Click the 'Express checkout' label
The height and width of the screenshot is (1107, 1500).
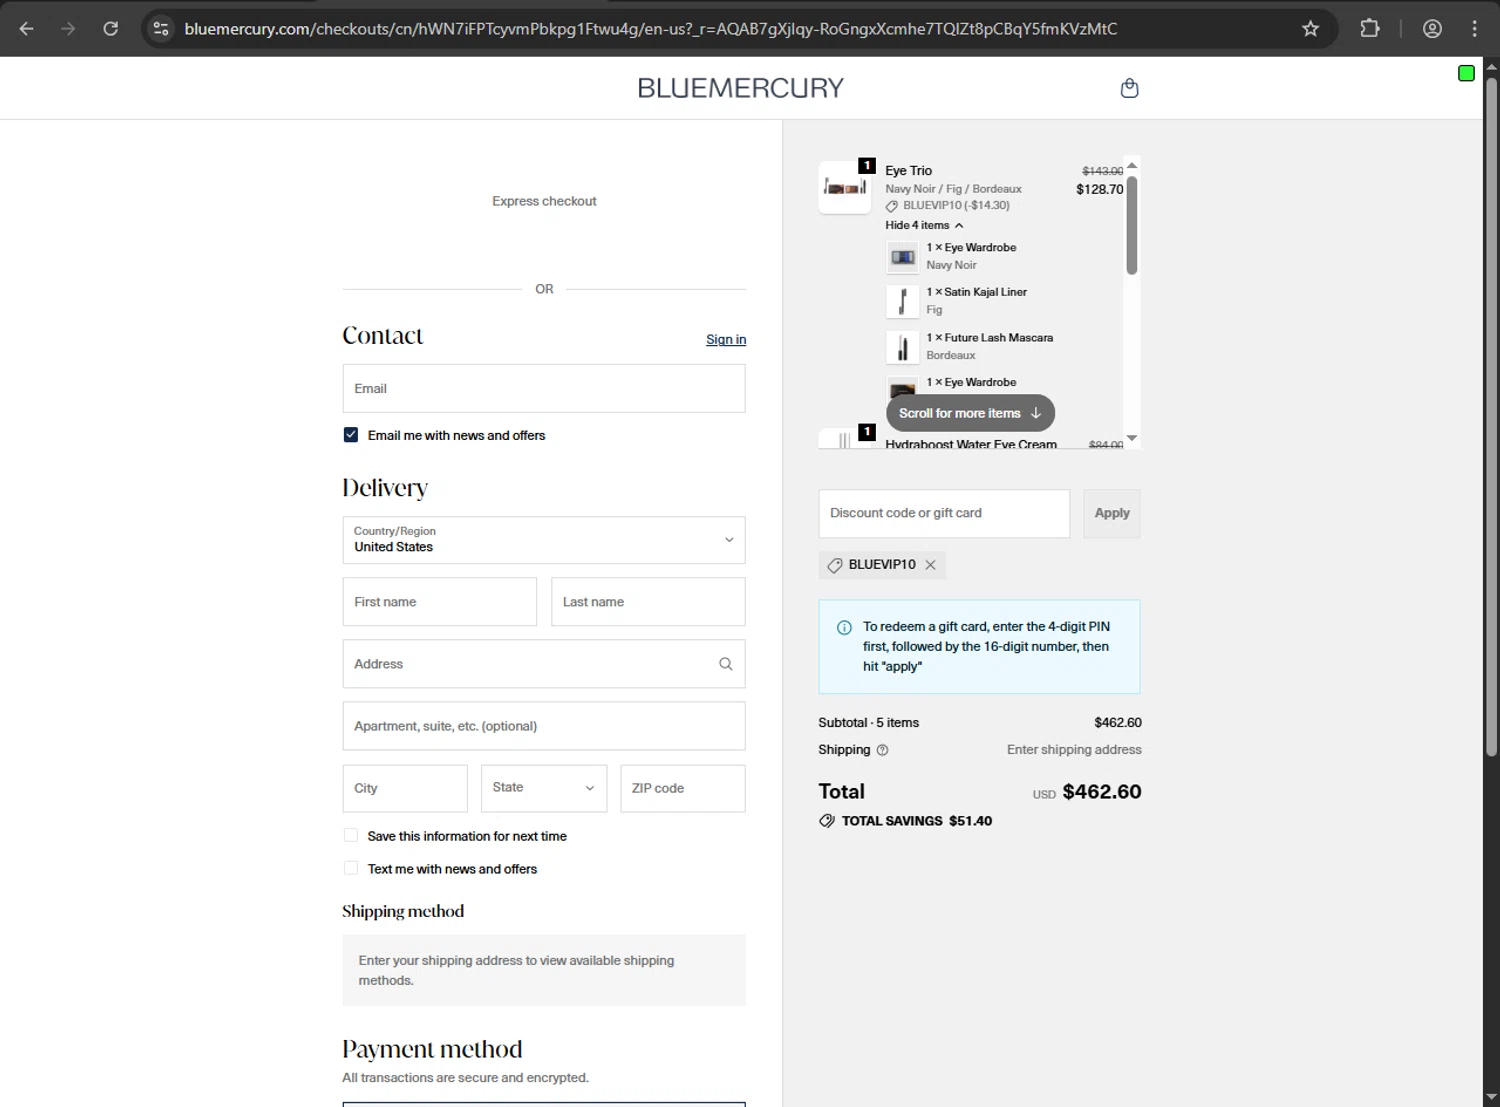click(544, 201)
